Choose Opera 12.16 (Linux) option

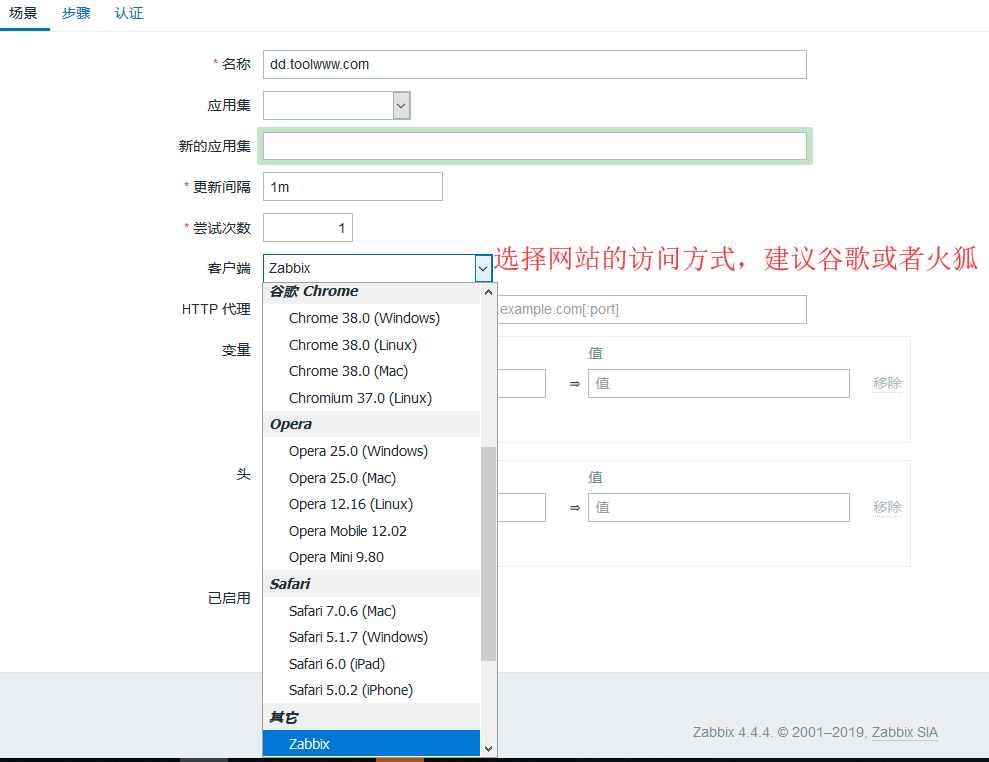point(371,504)
